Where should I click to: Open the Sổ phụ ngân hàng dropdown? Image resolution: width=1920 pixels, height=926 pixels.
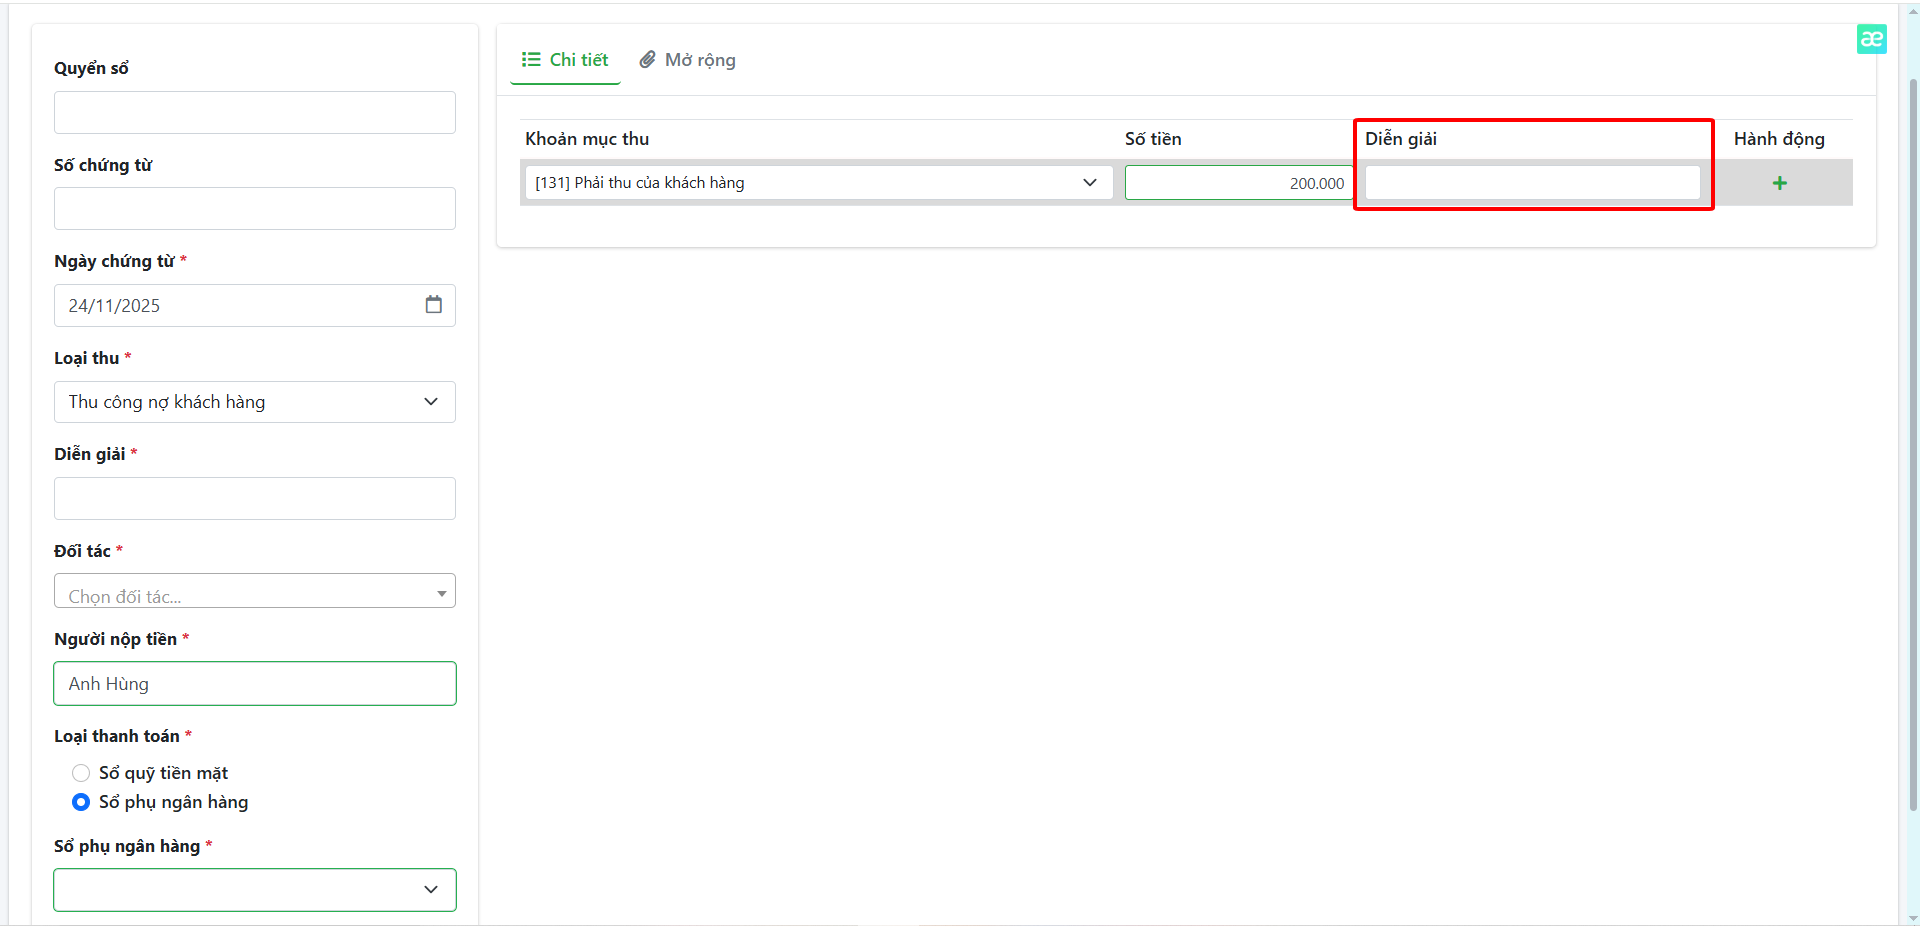click(254, 890)
